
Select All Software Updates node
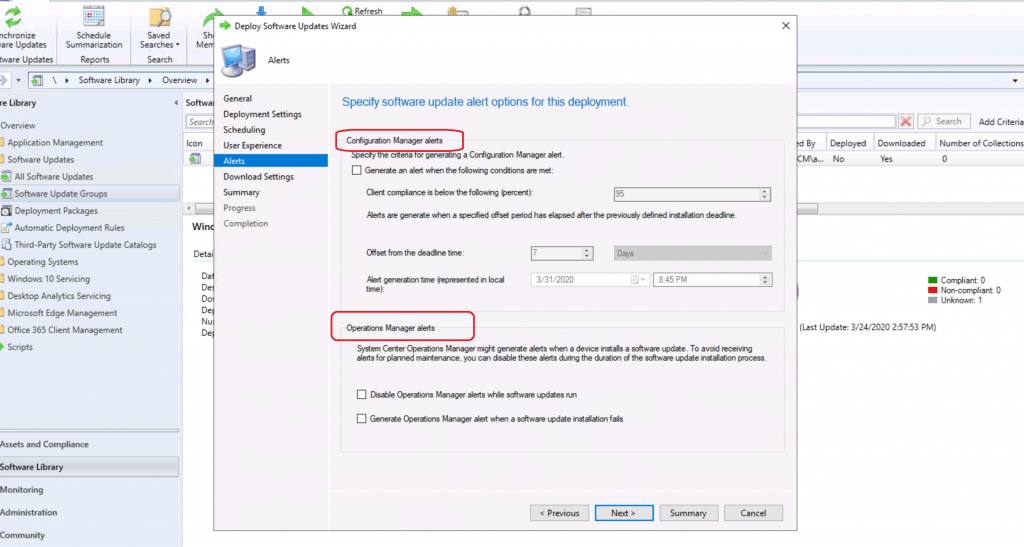pos(54,176)
